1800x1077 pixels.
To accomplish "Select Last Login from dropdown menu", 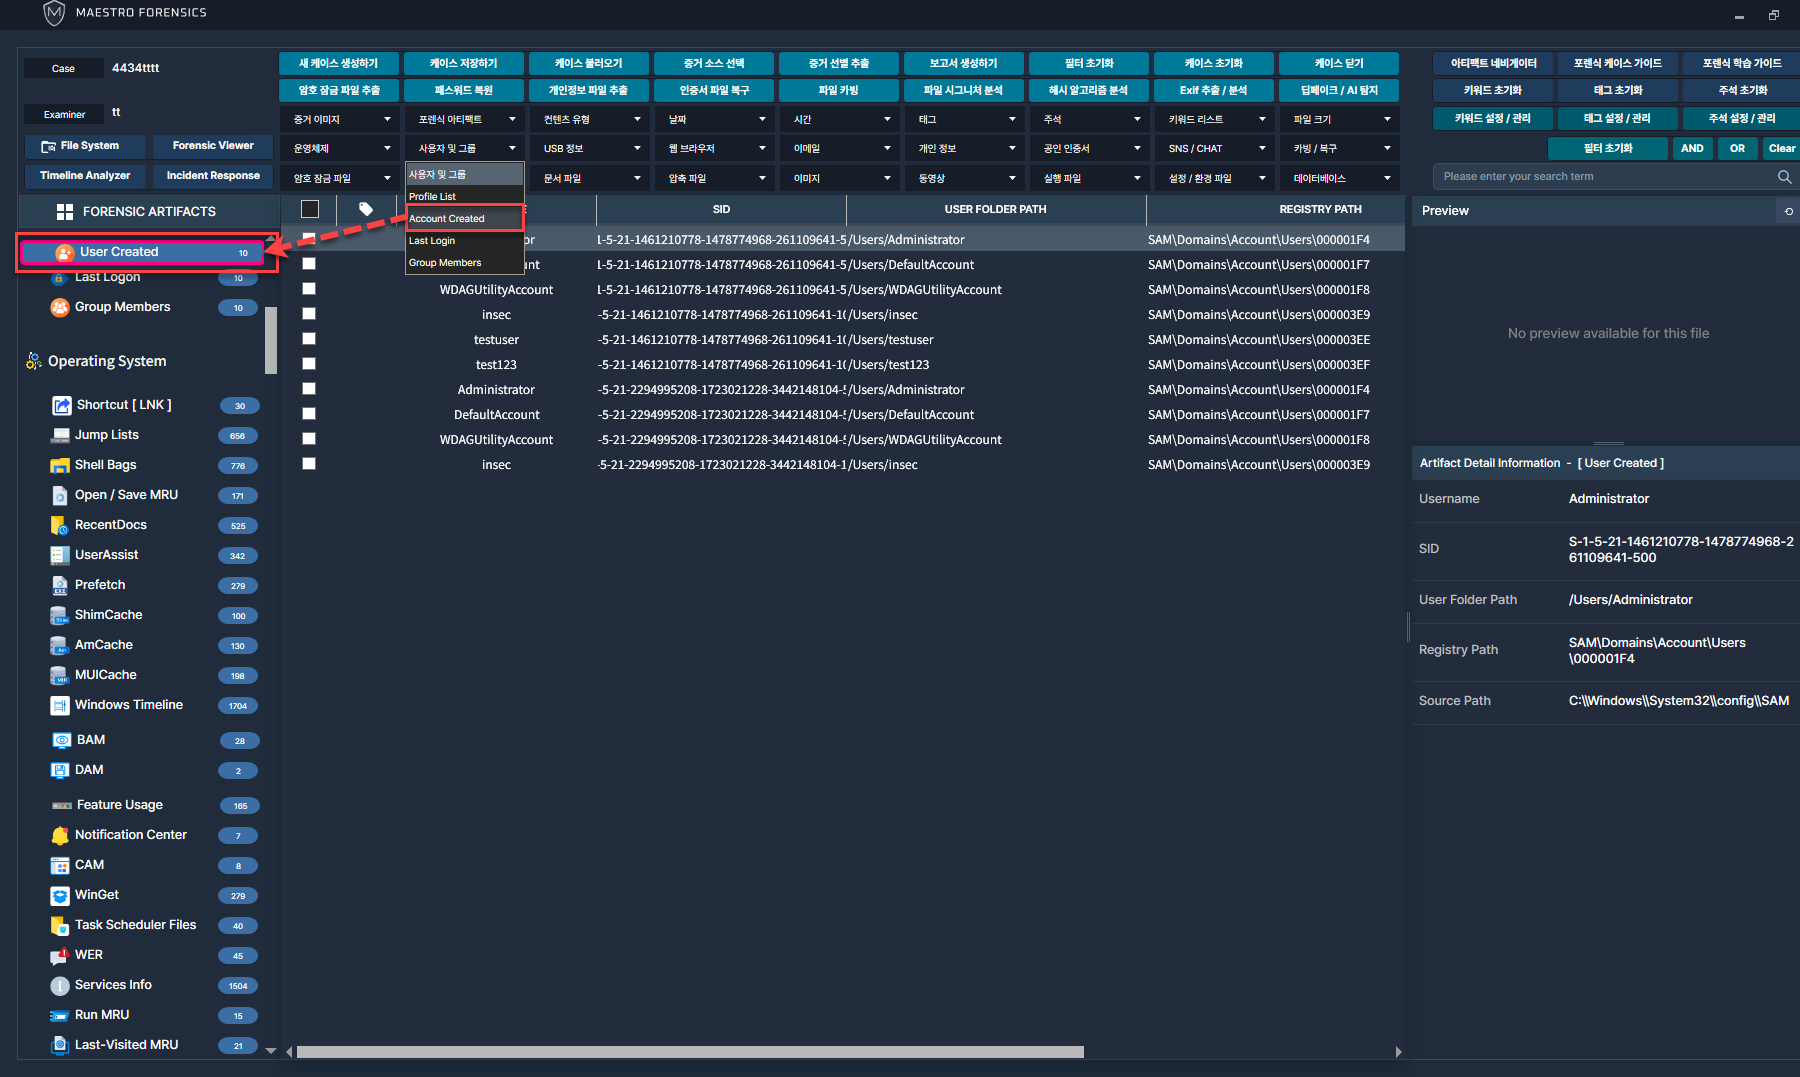I will [x=432, y=241].
